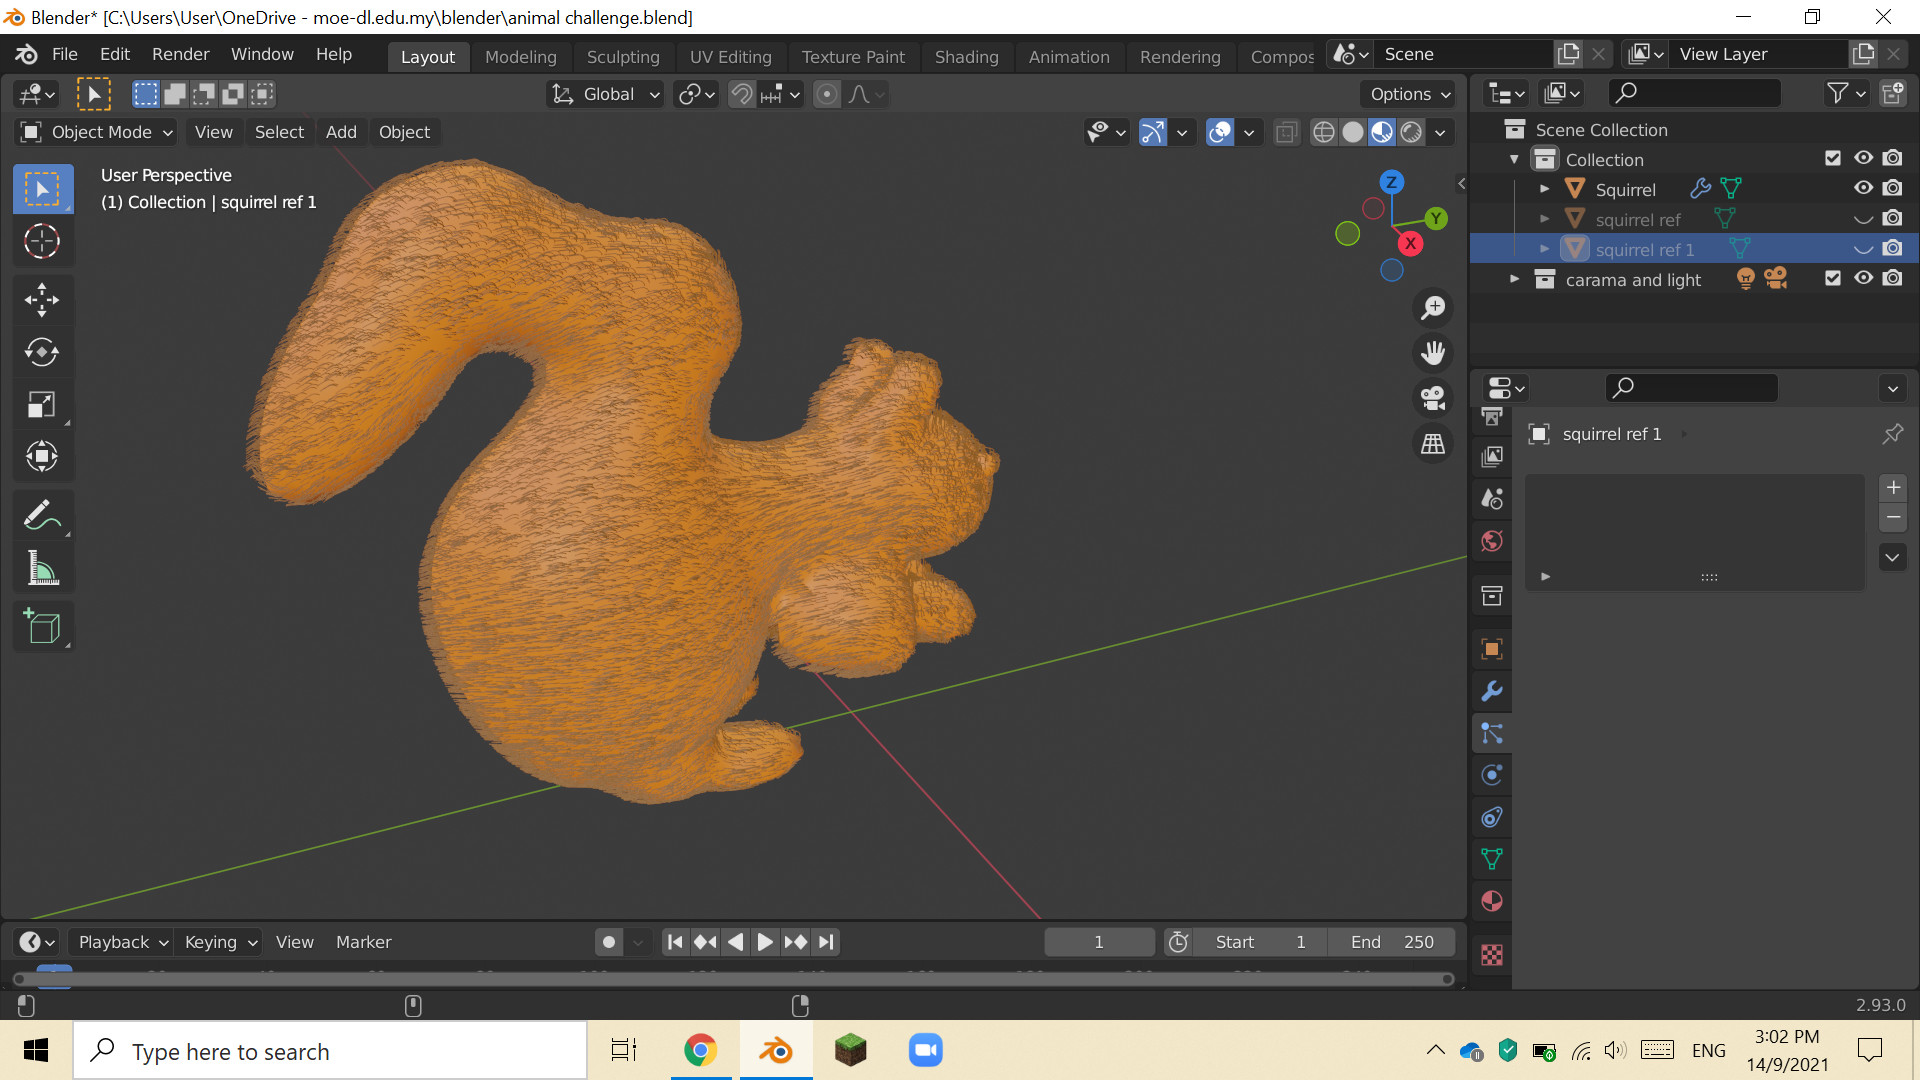Uncheck the Collection checkbox in the outliner

[1832, 158]
